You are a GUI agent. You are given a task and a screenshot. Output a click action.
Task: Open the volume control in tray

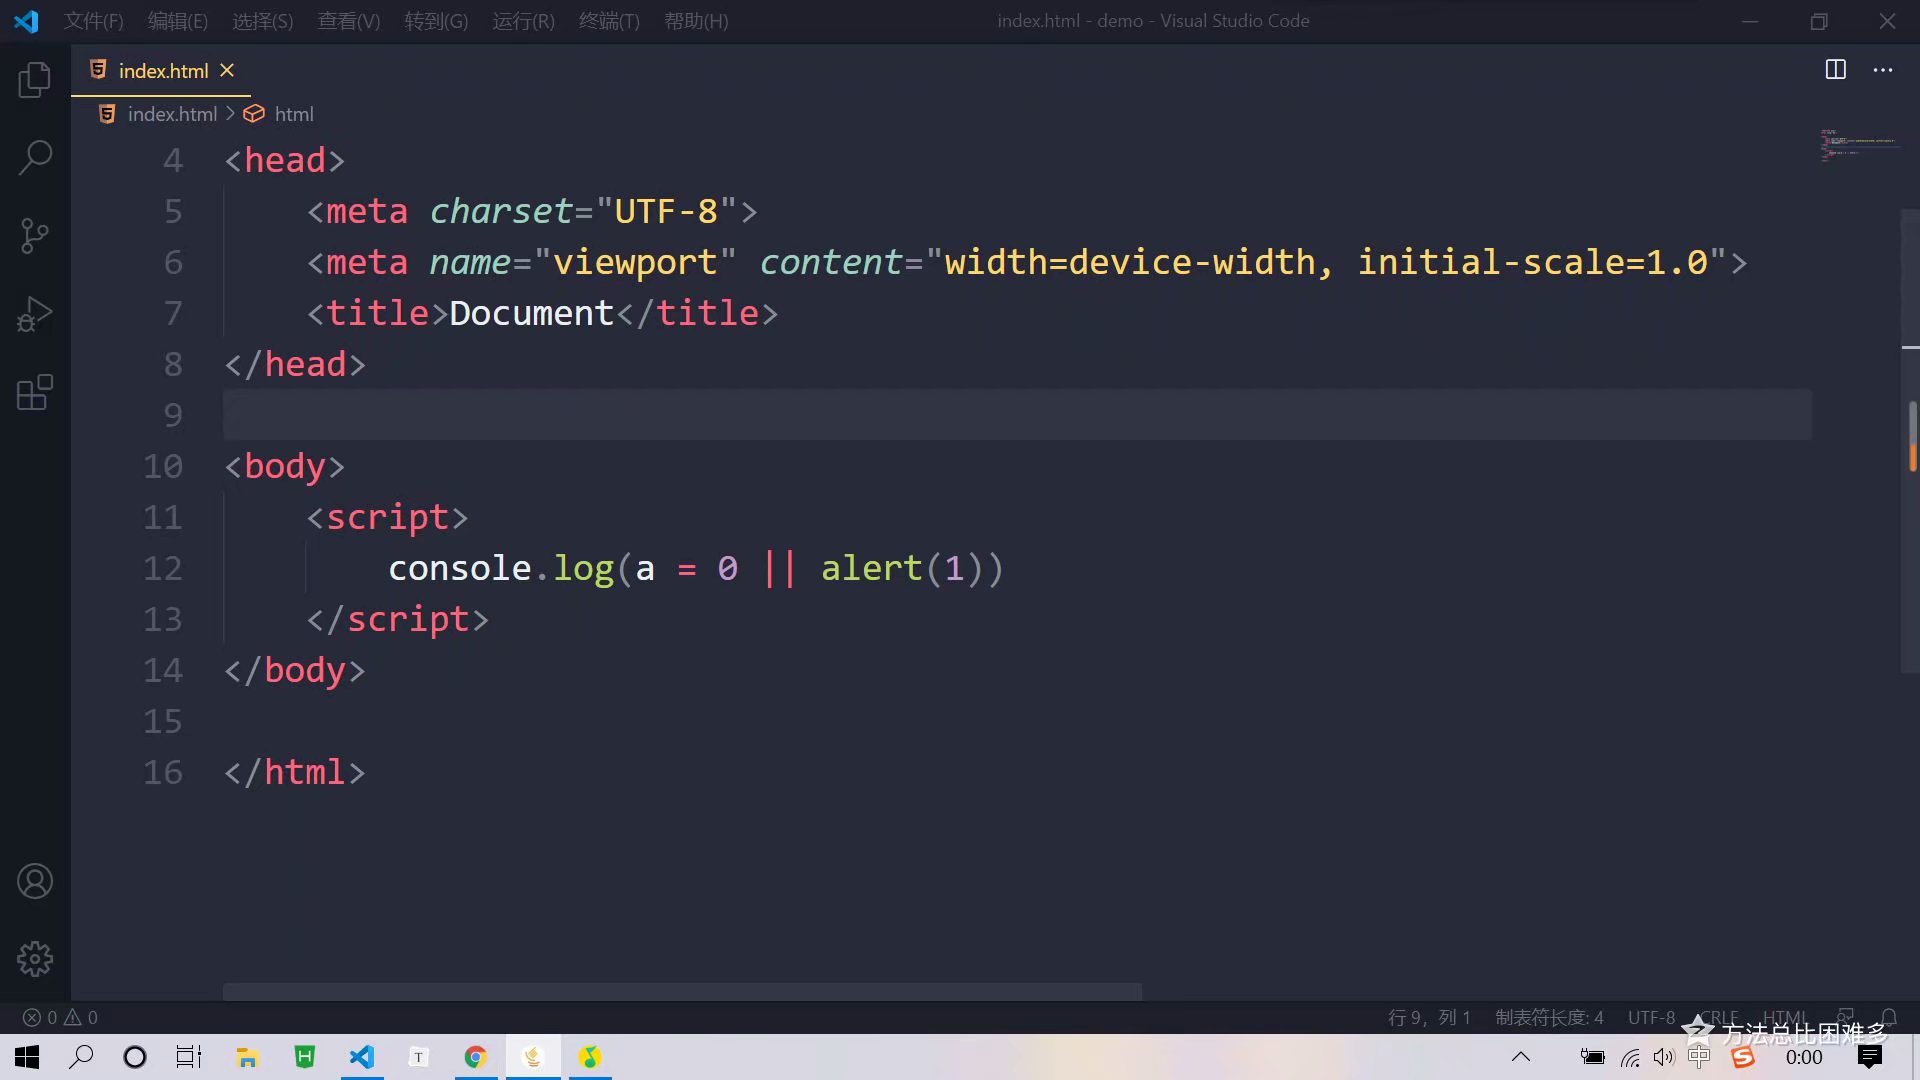coord(1664,1057)
